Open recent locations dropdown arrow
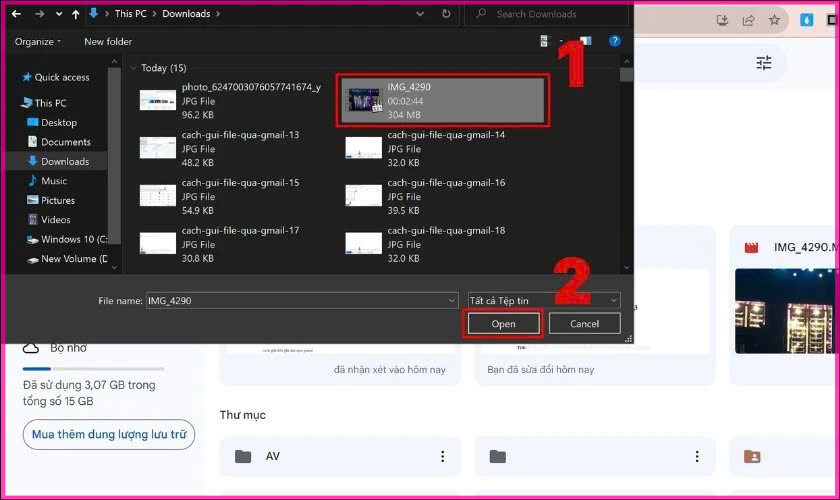Screen dimensions: 840x500 click(59, 14)
